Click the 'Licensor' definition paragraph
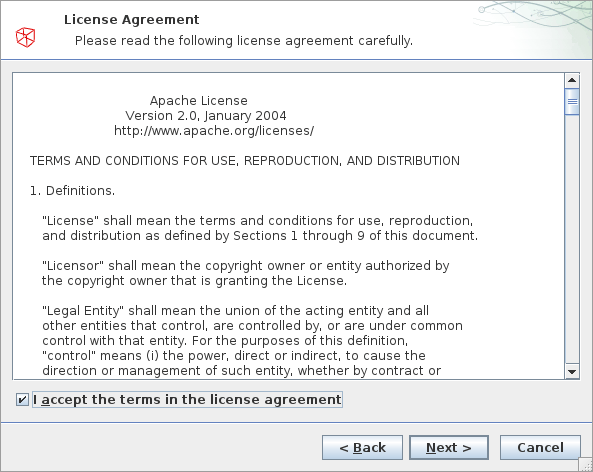Image resolution: width=593 pixels, height=472 pixels. tap(245, 273)
